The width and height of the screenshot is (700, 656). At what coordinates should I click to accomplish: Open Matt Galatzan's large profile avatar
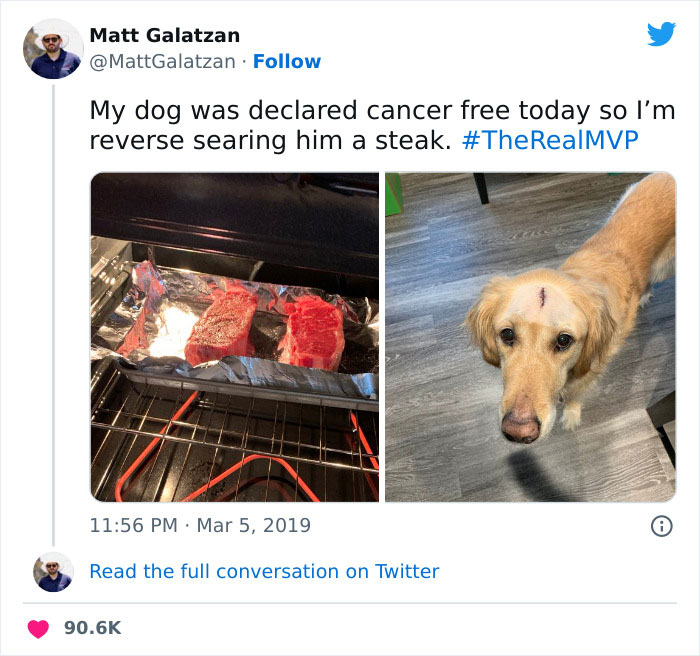[x=53, y=49]
